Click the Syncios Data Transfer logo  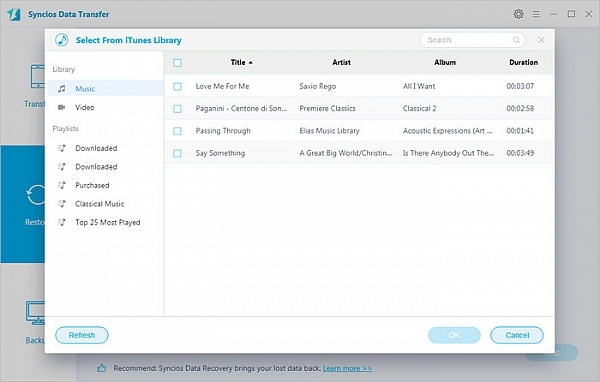click(x=14, y=15)
